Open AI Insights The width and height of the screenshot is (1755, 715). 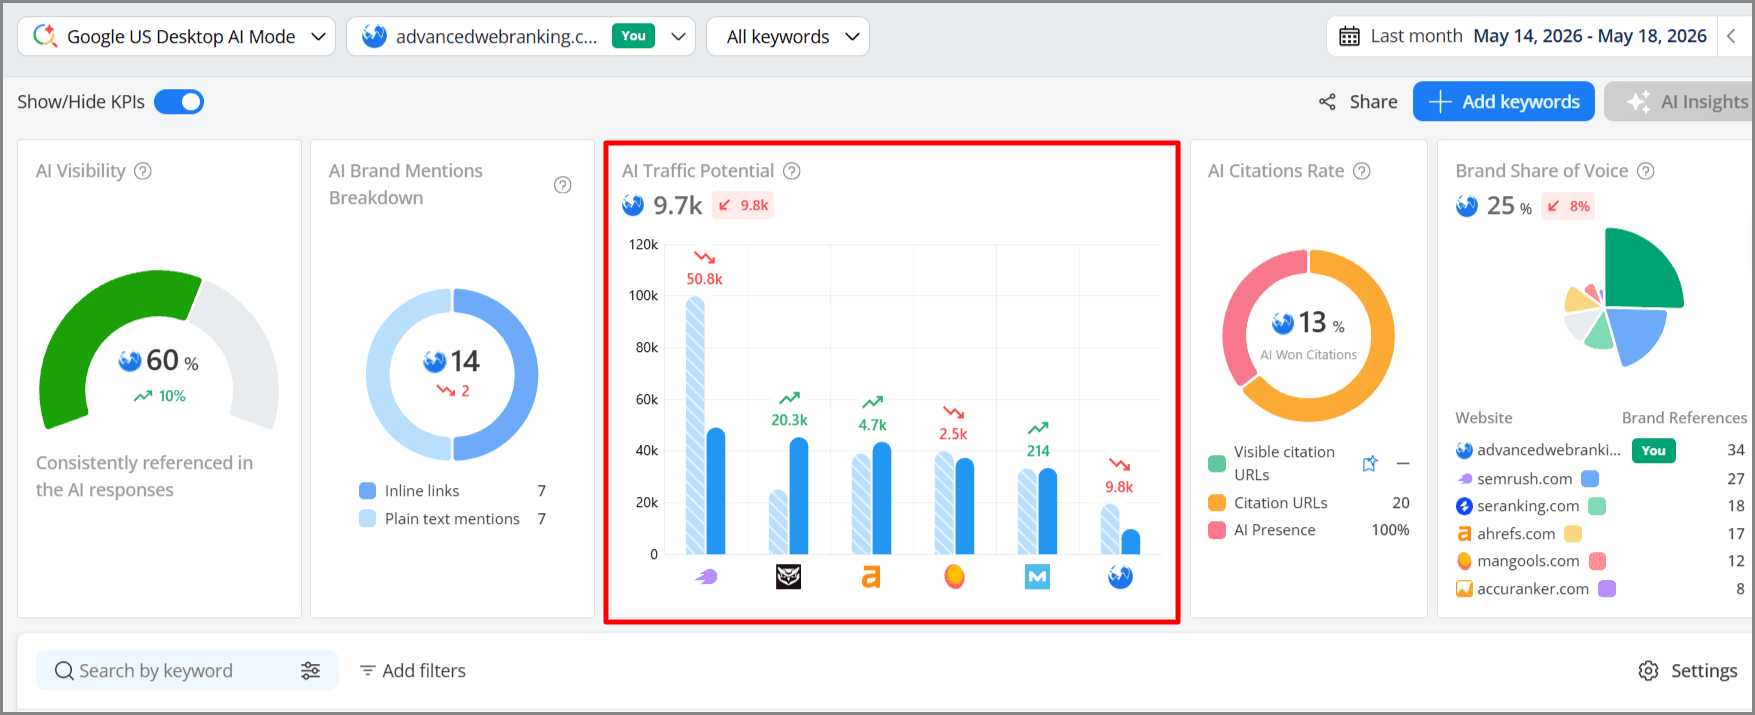tap(1681, 102)
